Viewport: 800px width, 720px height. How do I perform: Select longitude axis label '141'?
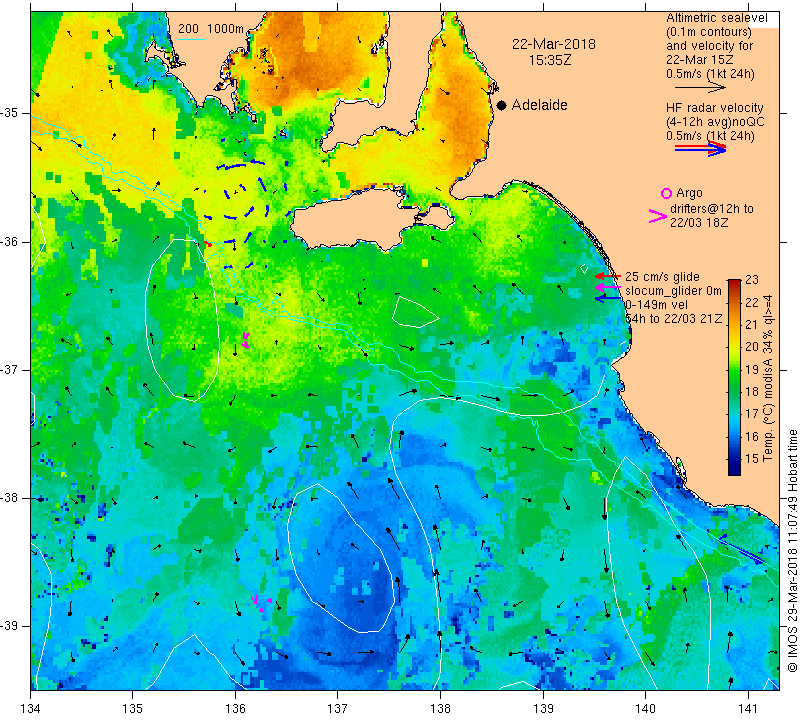[748, 708]
